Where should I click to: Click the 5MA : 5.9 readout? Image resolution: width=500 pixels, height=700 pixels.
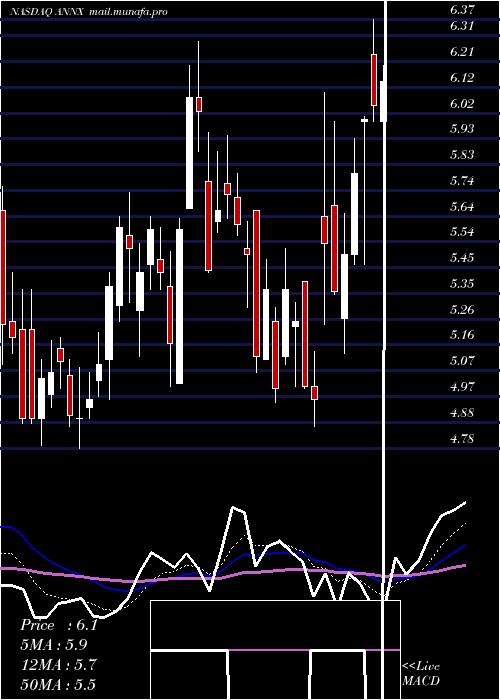(54, 645)
